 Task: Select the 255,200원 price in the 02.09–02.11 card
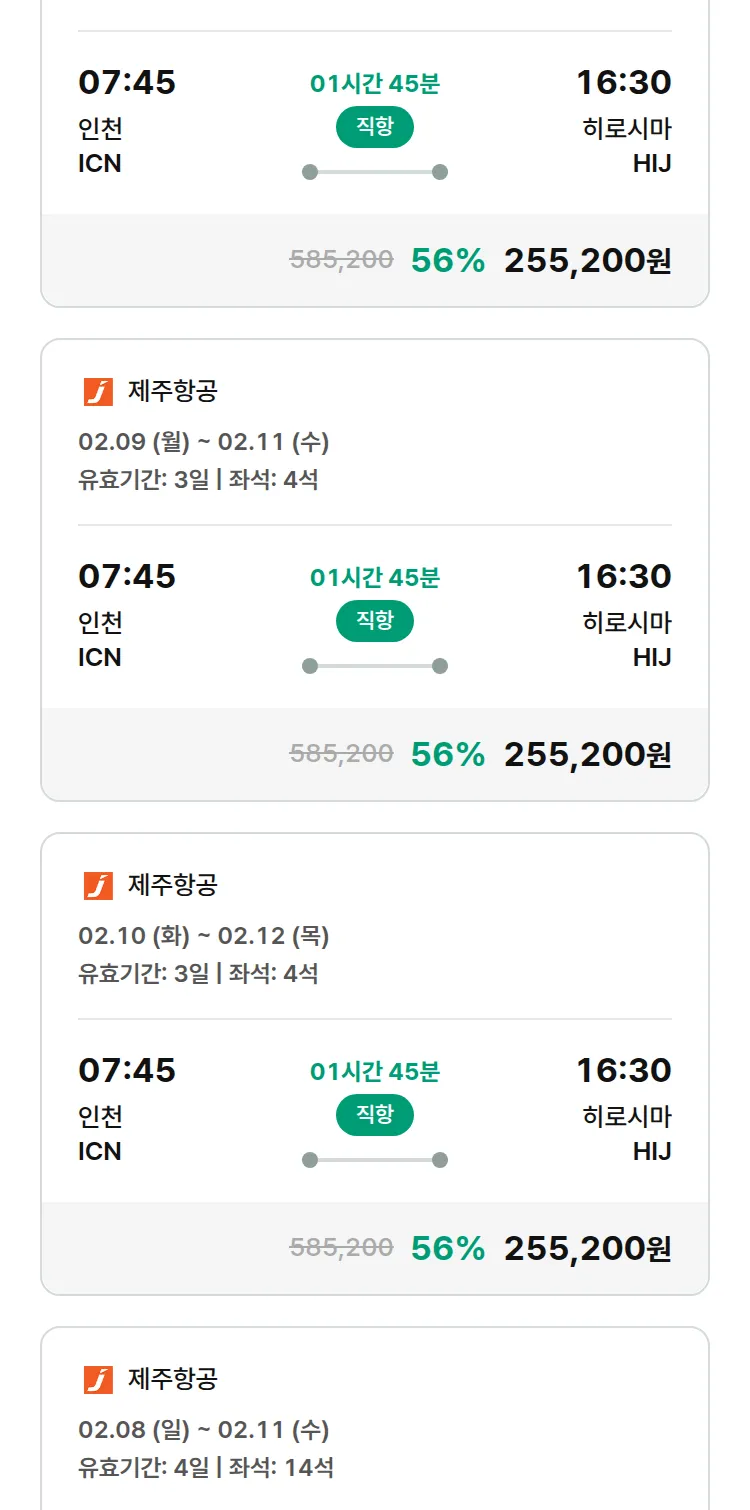pyautogui.click(x=587, y=755)
